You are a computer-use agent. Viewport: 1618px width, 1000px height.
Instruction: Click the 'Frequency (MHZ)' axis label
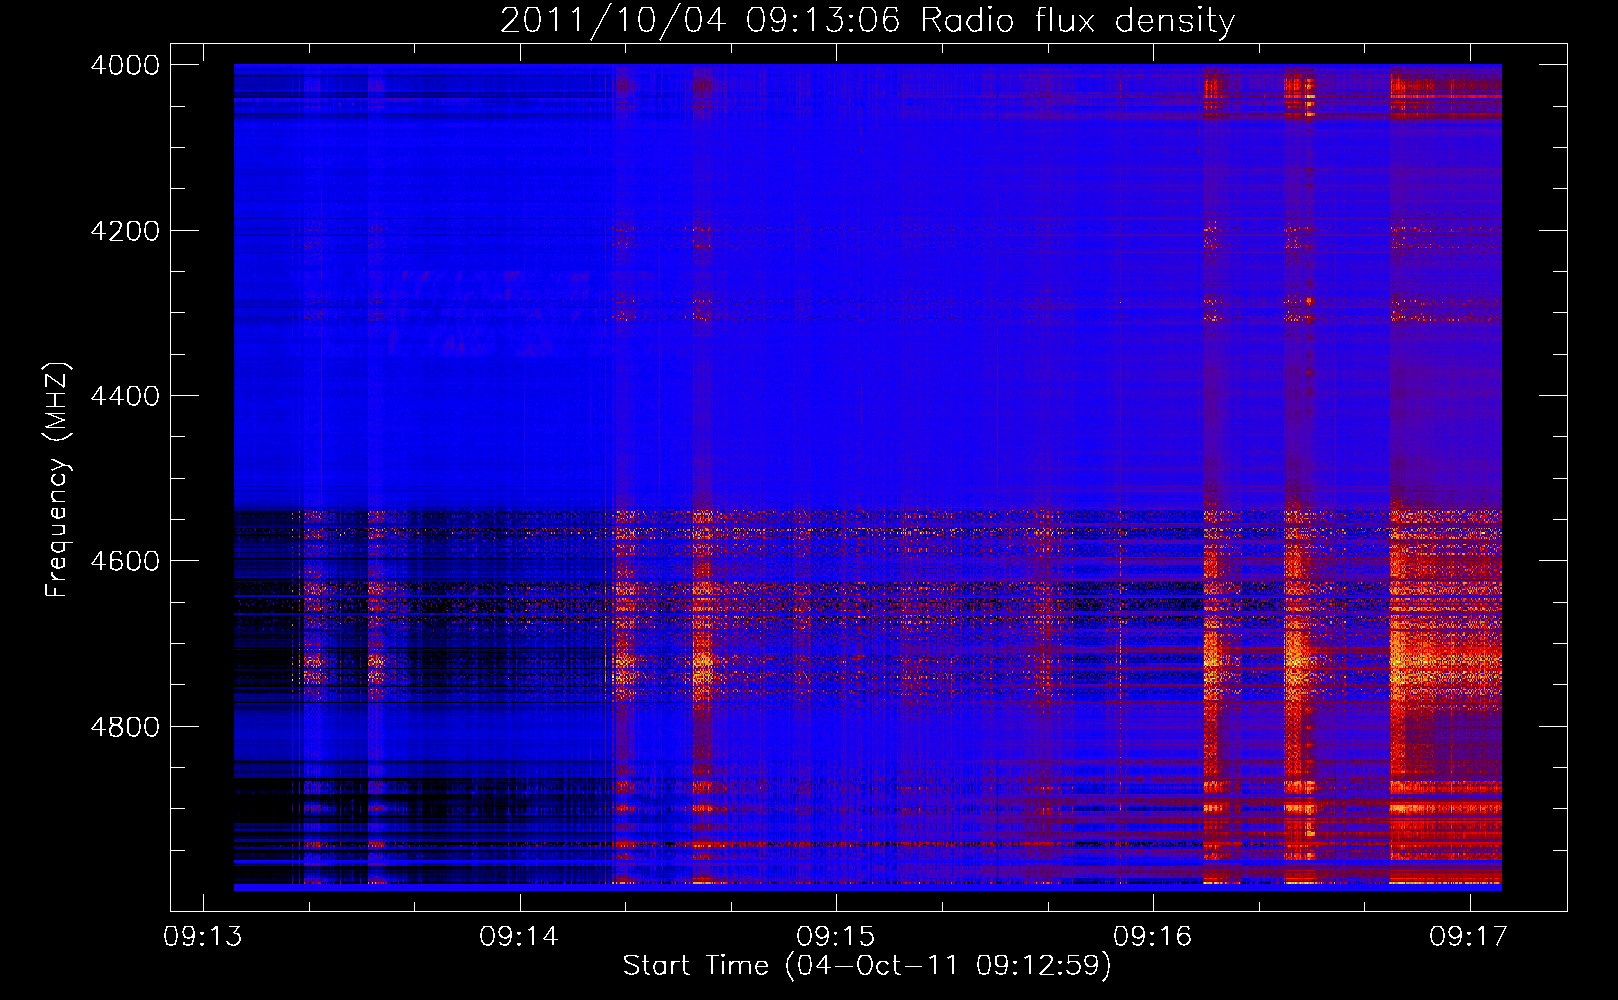click(57, 480)
